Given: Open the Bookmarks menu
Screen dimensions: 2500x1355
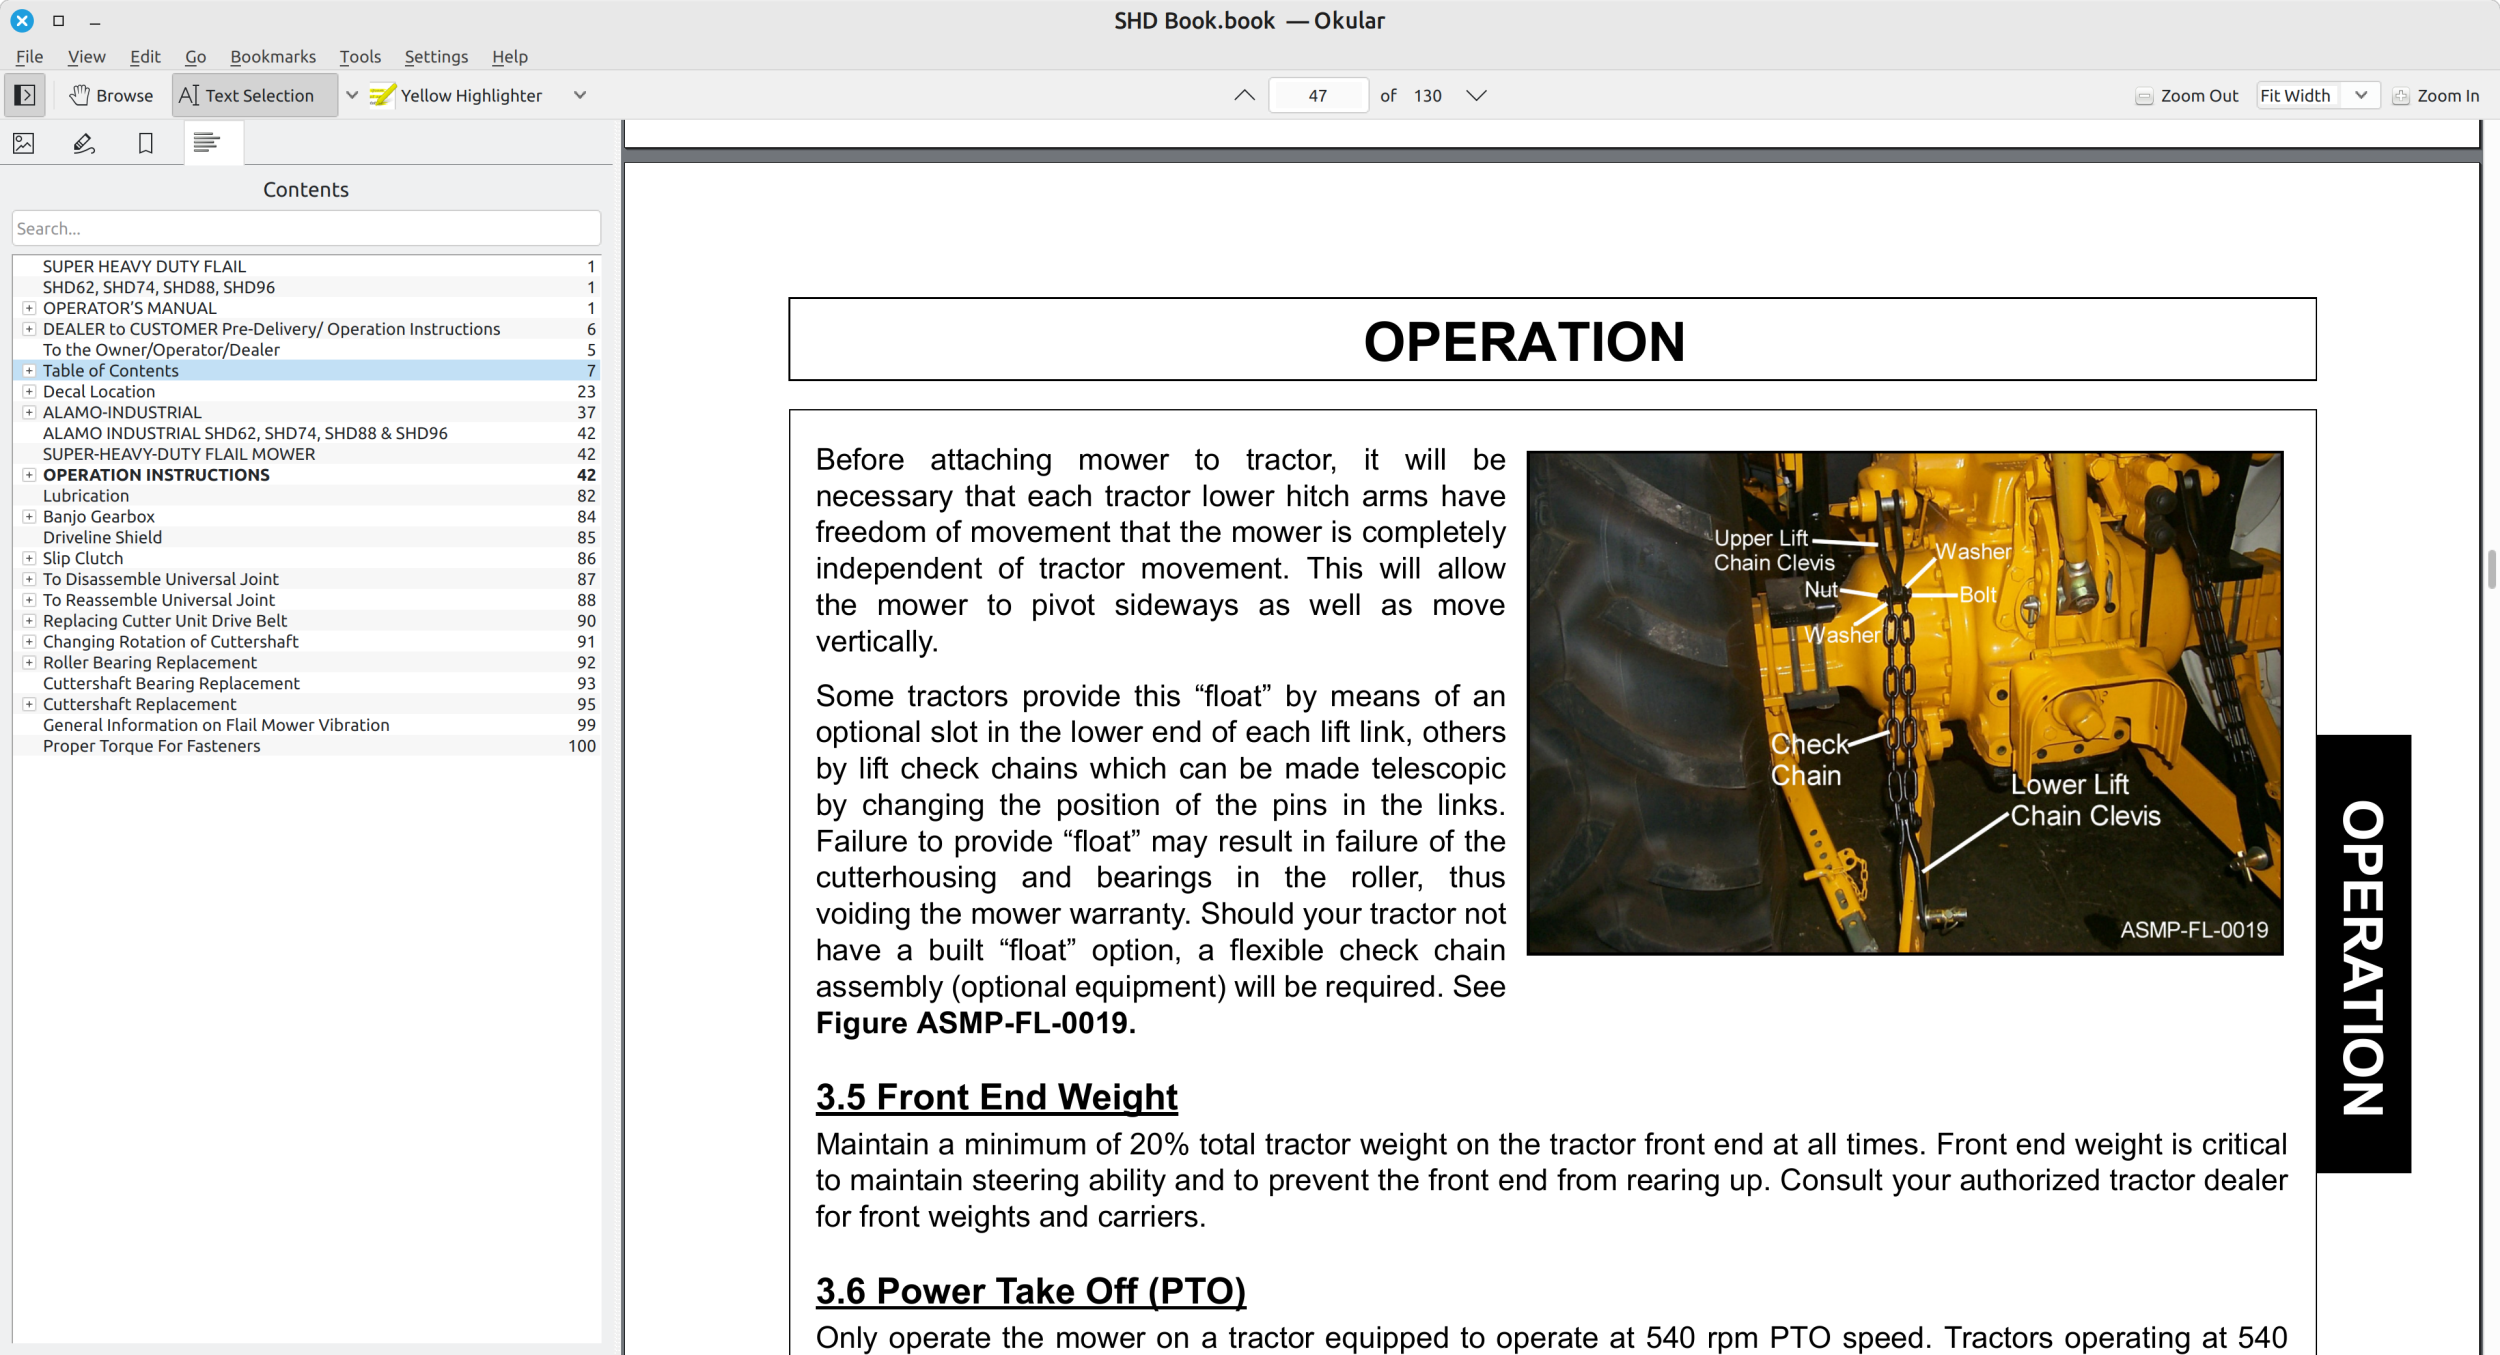Looking at the screenshot, I should coord(272,57).
